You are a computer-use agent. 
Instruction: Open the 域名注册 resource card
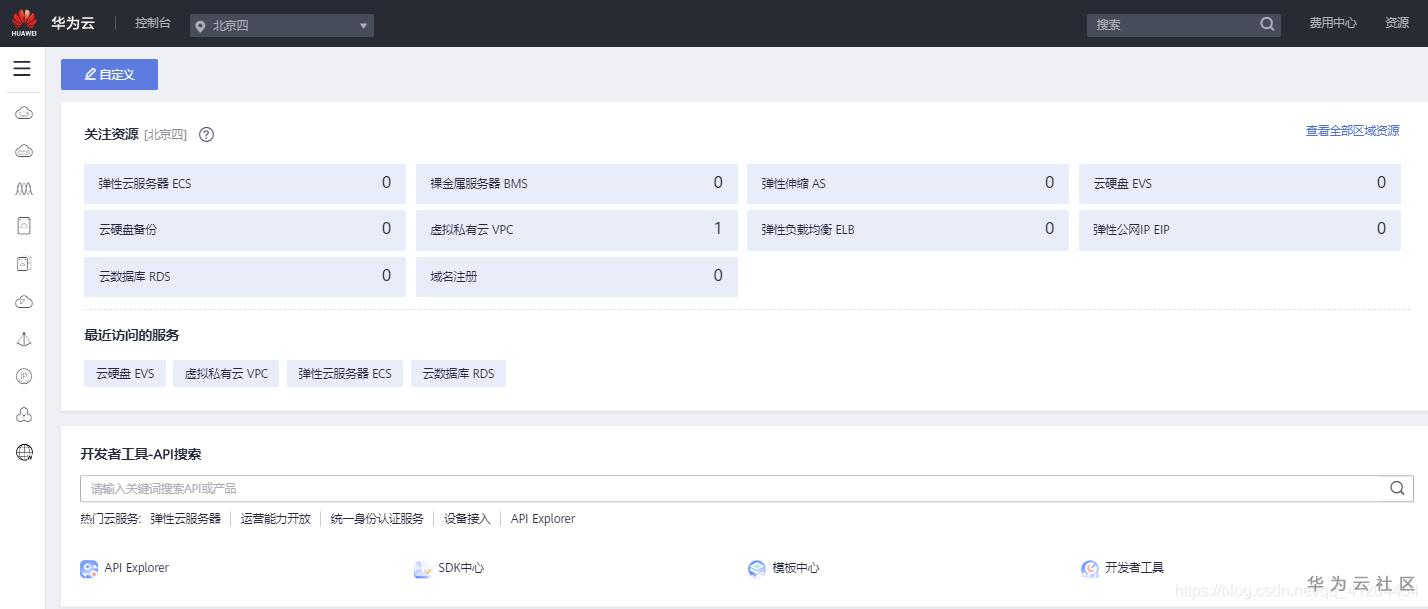(x=577, y=276)
